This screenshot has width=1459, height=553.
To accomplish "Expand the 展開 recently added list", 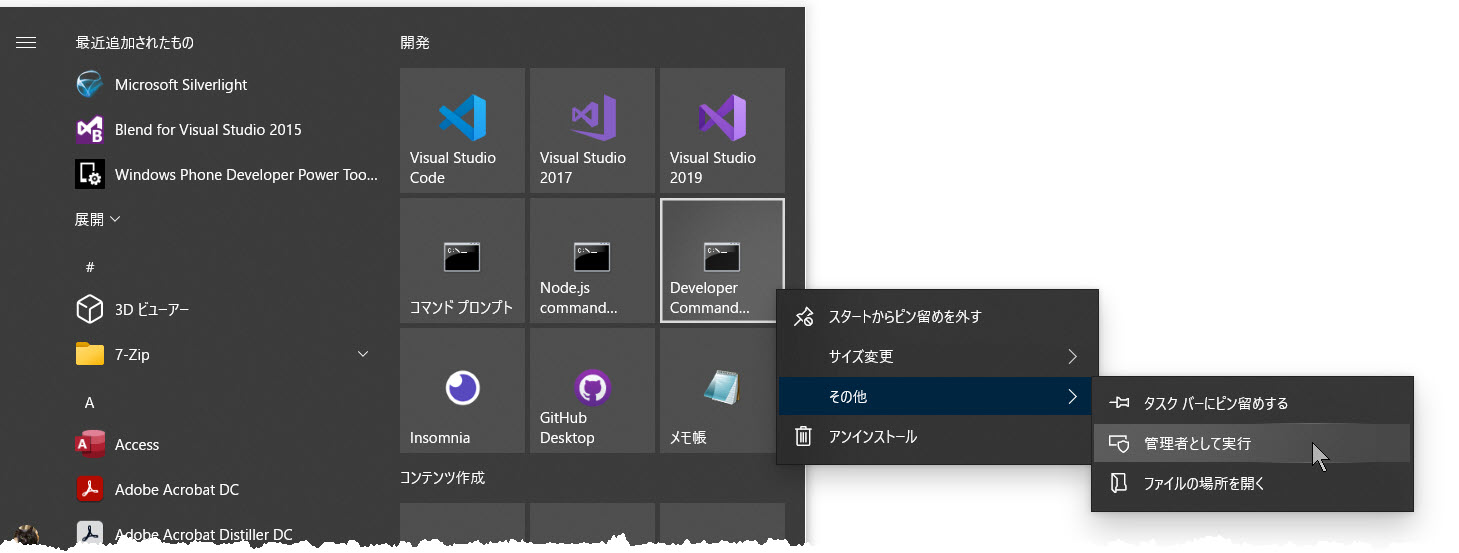I will (98, 219).
